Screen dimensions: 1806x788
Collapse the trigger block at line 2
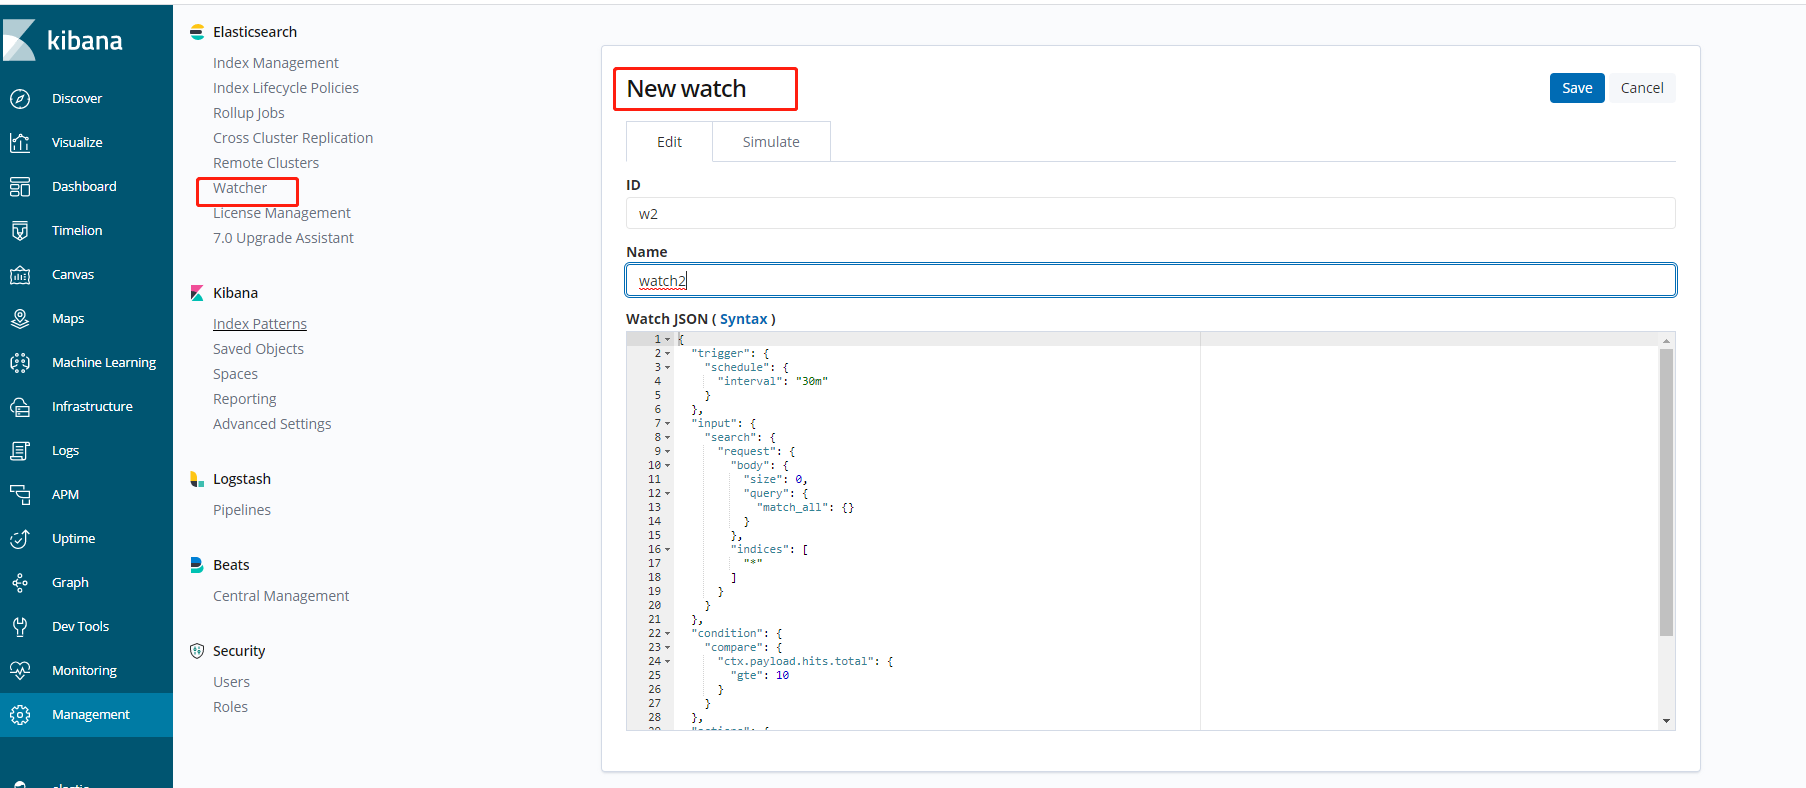(668, 354)
